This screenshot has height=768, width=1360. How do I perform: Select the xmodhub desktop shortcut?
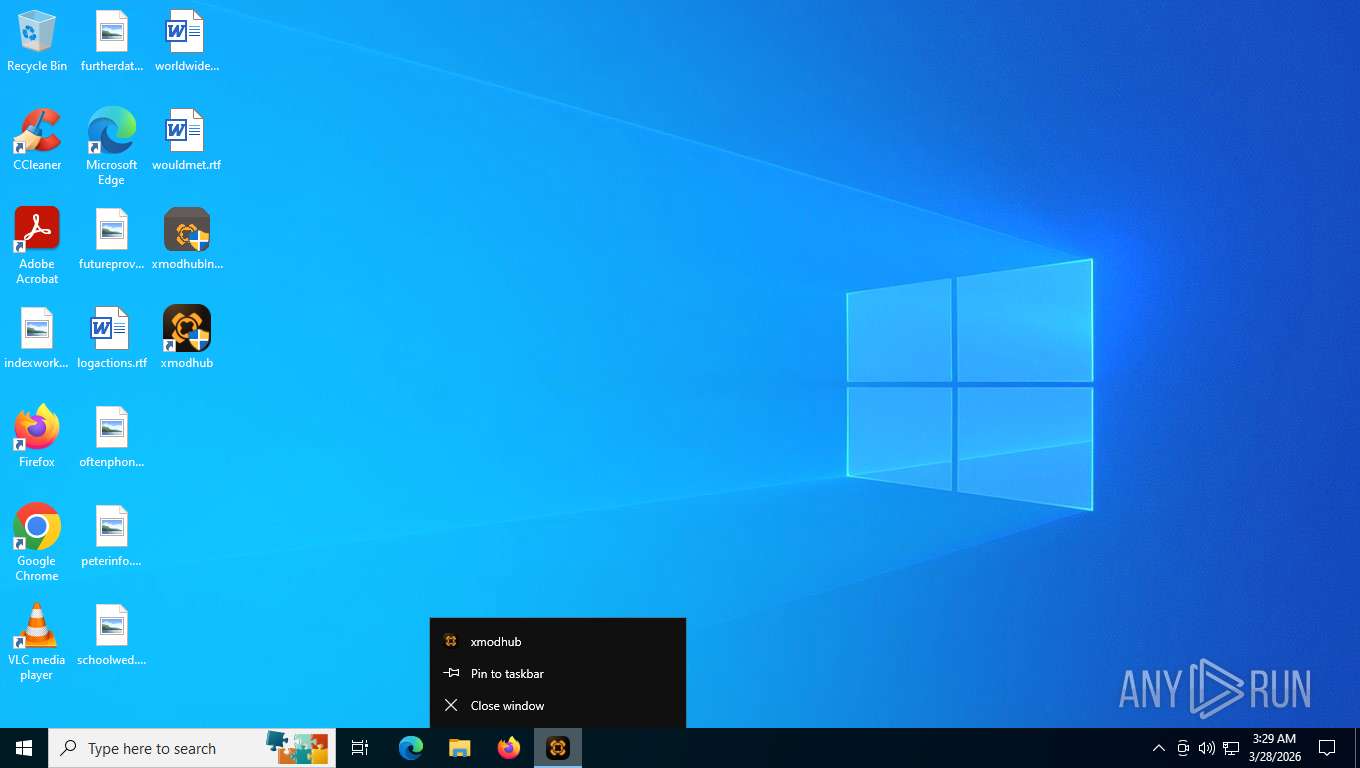pos(187,339)
